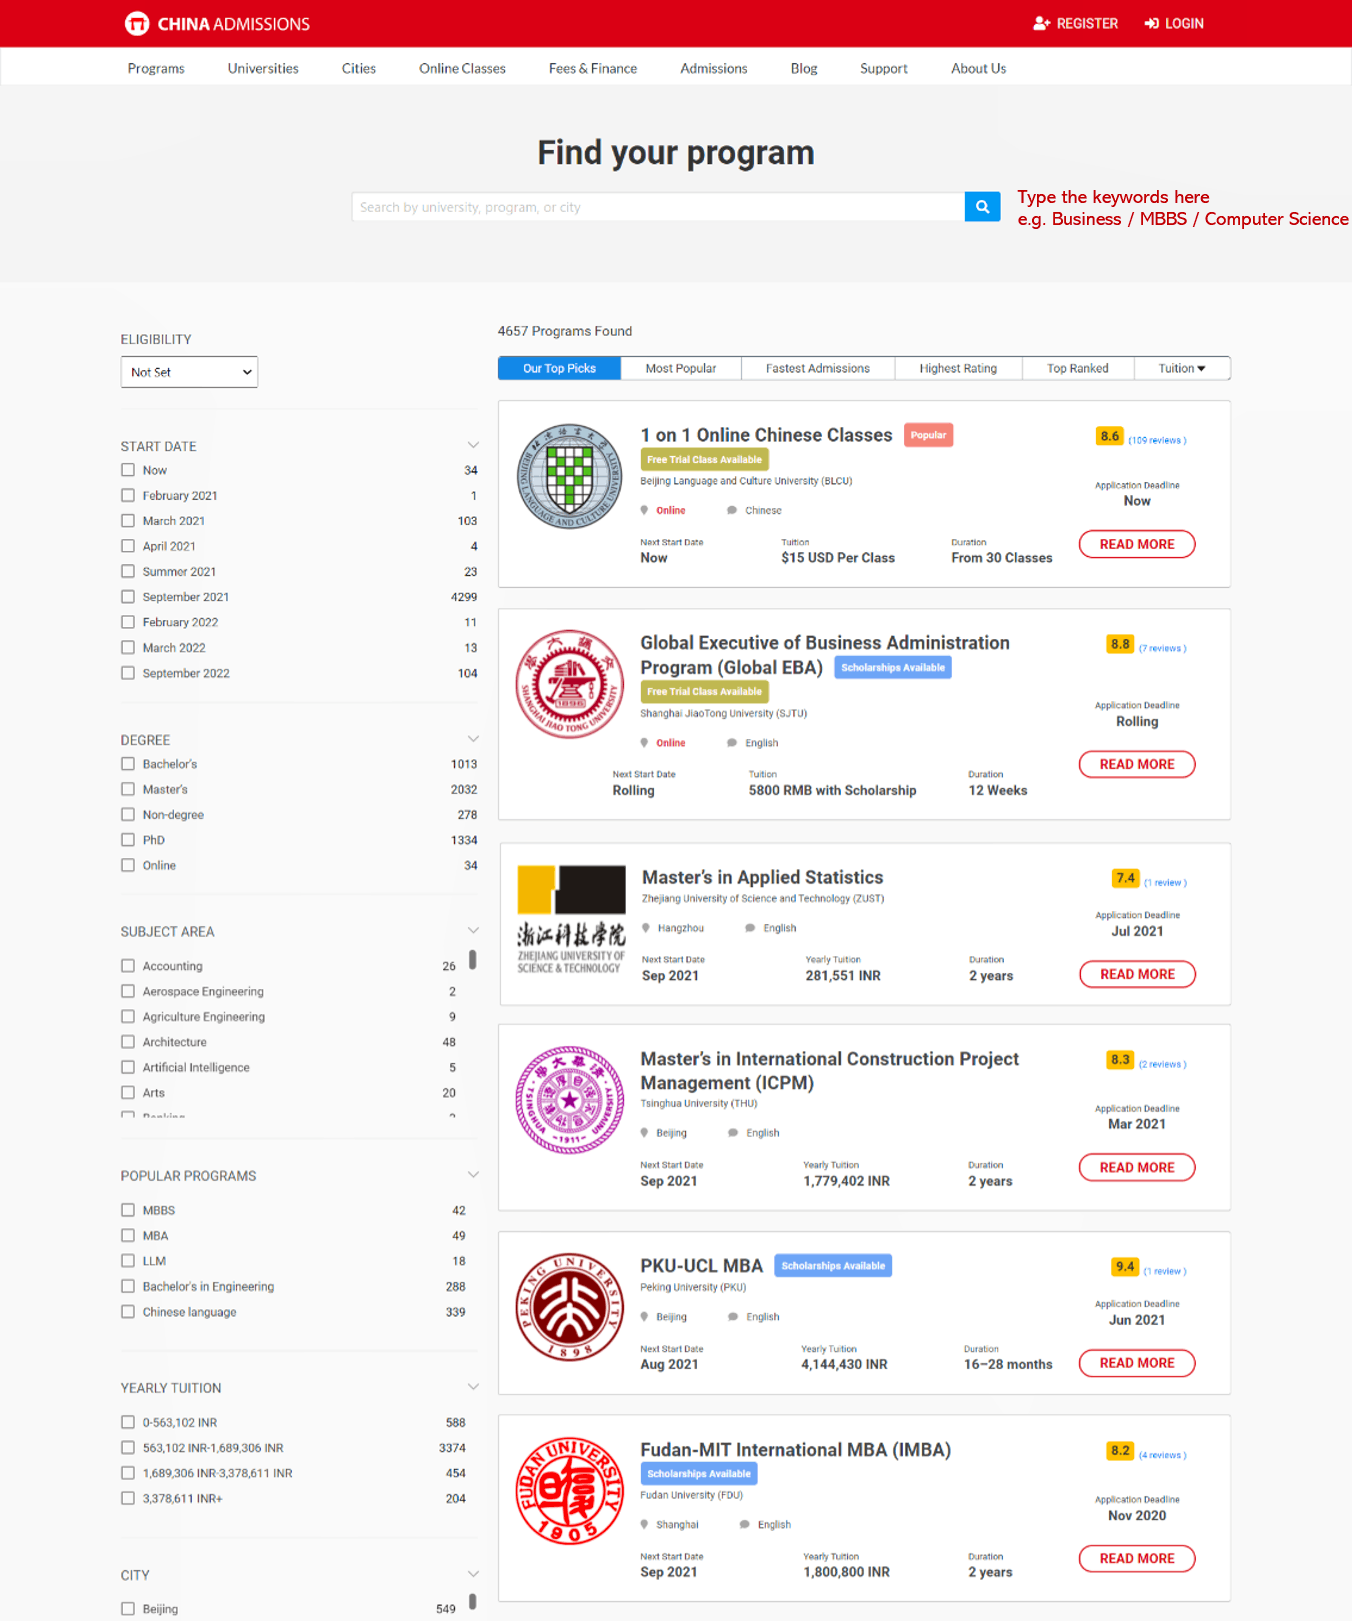Open the Universities menu item

point(263,68)
